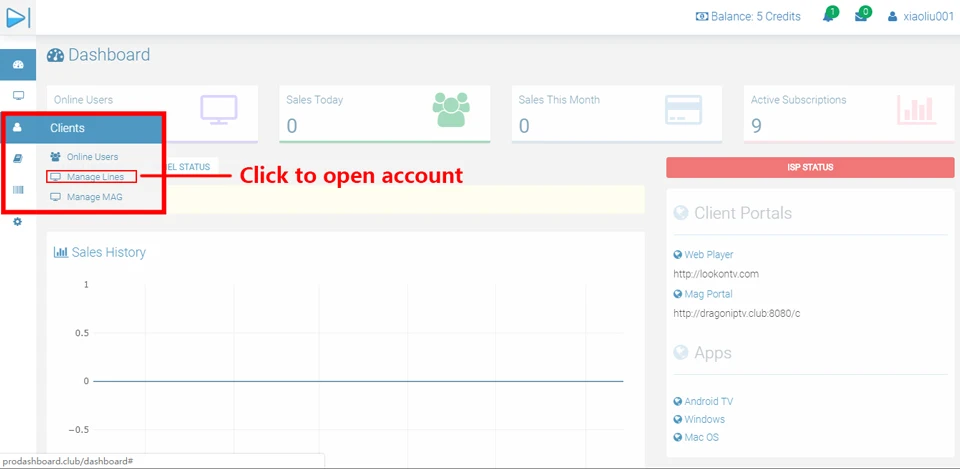Select the Clients person icon
The width and height of the screenshot is (960, 469).
pos(17,128)
